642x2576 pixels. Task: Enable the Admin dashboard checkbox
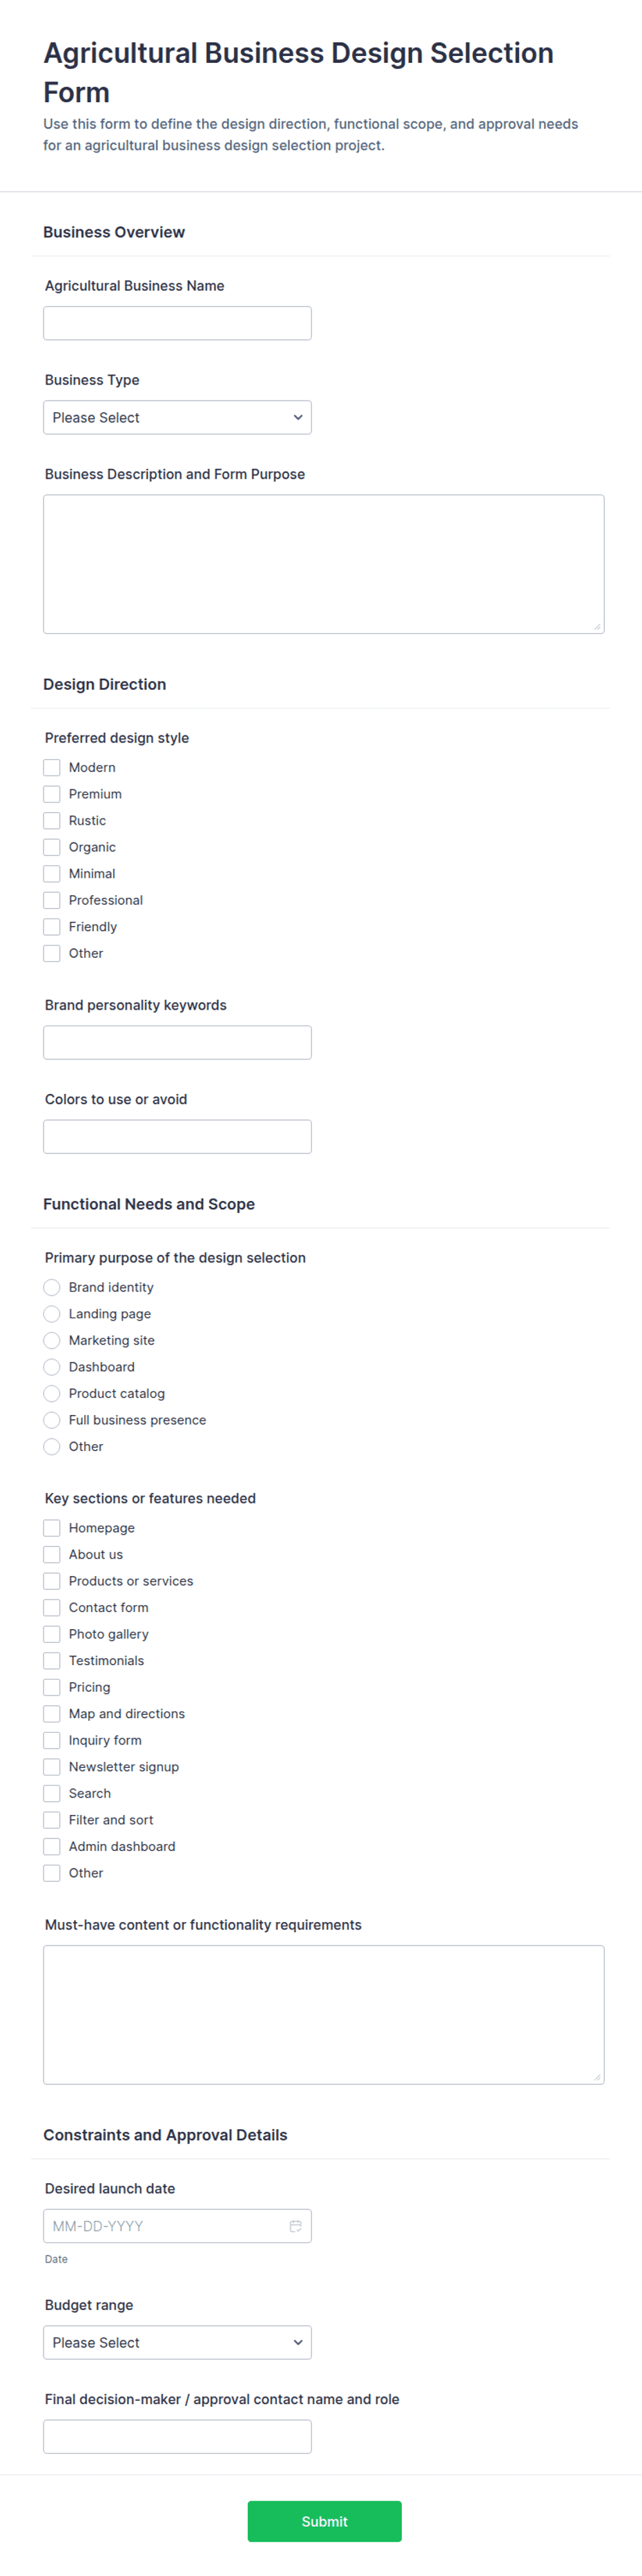(52, 1847)
